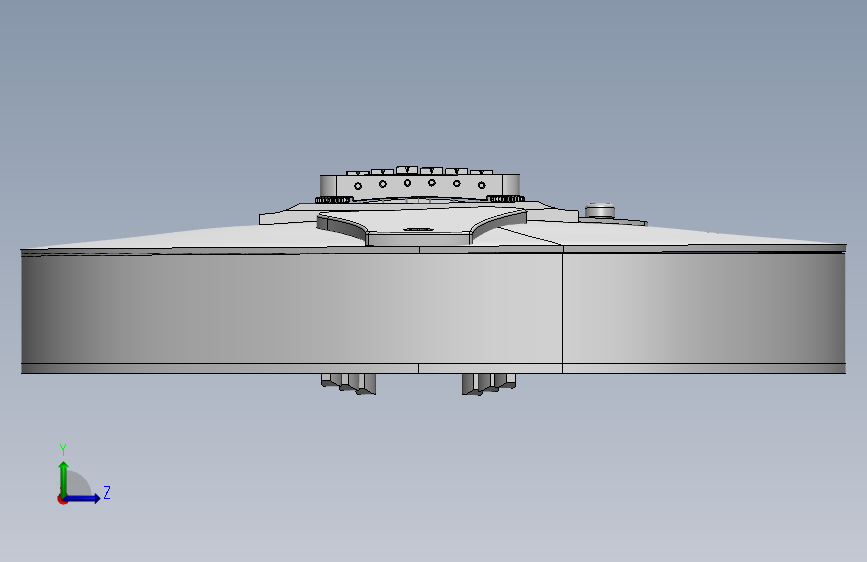Click the "Z" axis label
The width and height of the screenshot is (867, 562).
pos(107,492)
